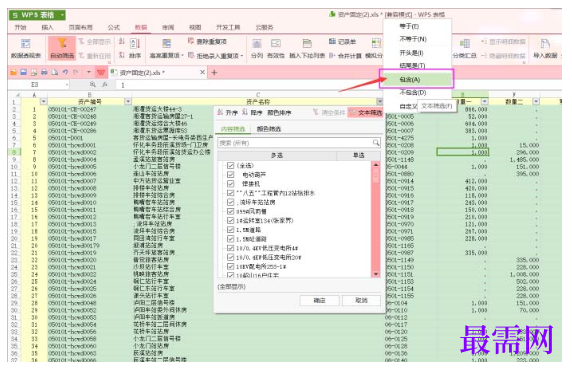572x371 pixels.
Task: Click the 降序 descending icon in filter panel
Action: [245, 112]
